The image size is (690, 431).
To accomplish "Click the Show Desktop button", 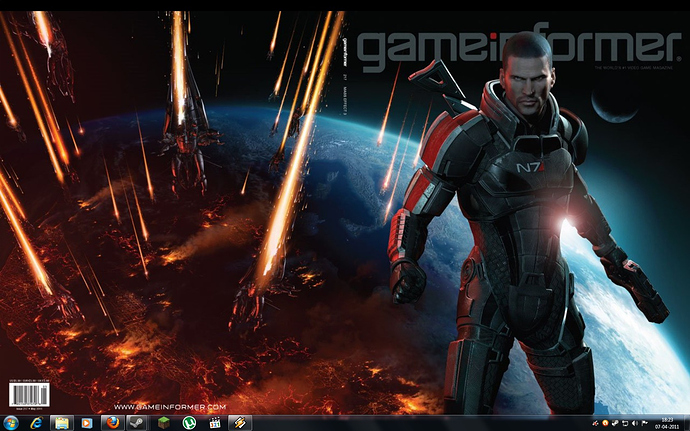I will (687, 422).
